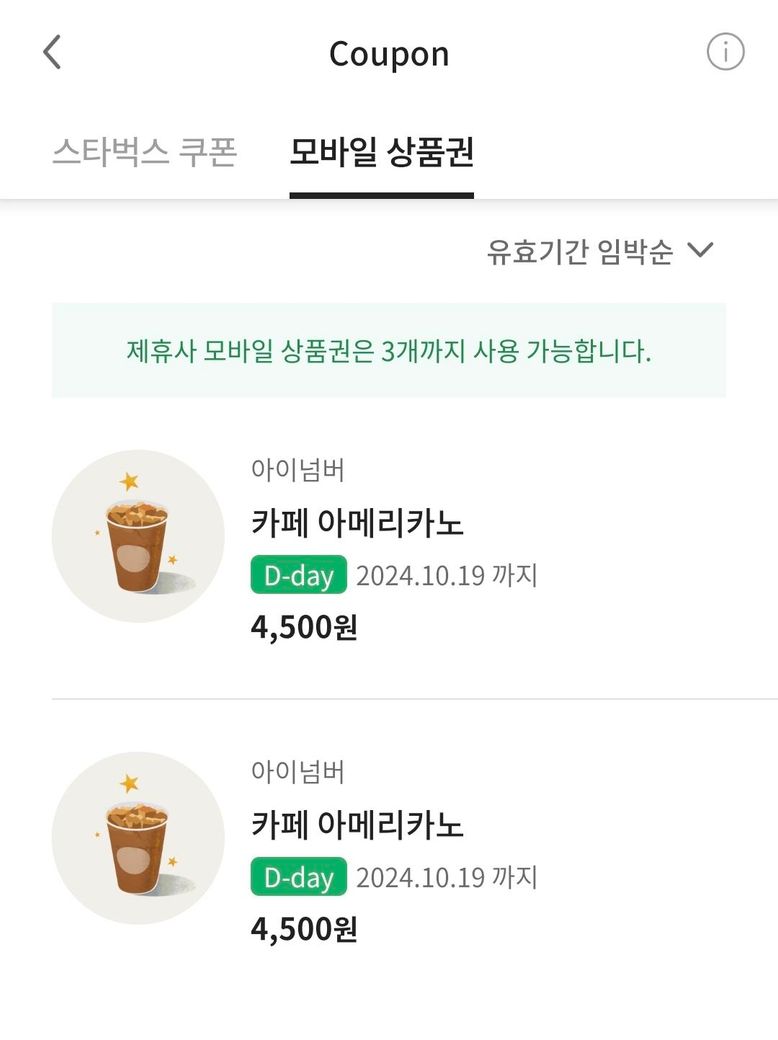Select the 모바일 상품권 tab
This screenshot has height=1040, width=778.
tap(381, 153)
